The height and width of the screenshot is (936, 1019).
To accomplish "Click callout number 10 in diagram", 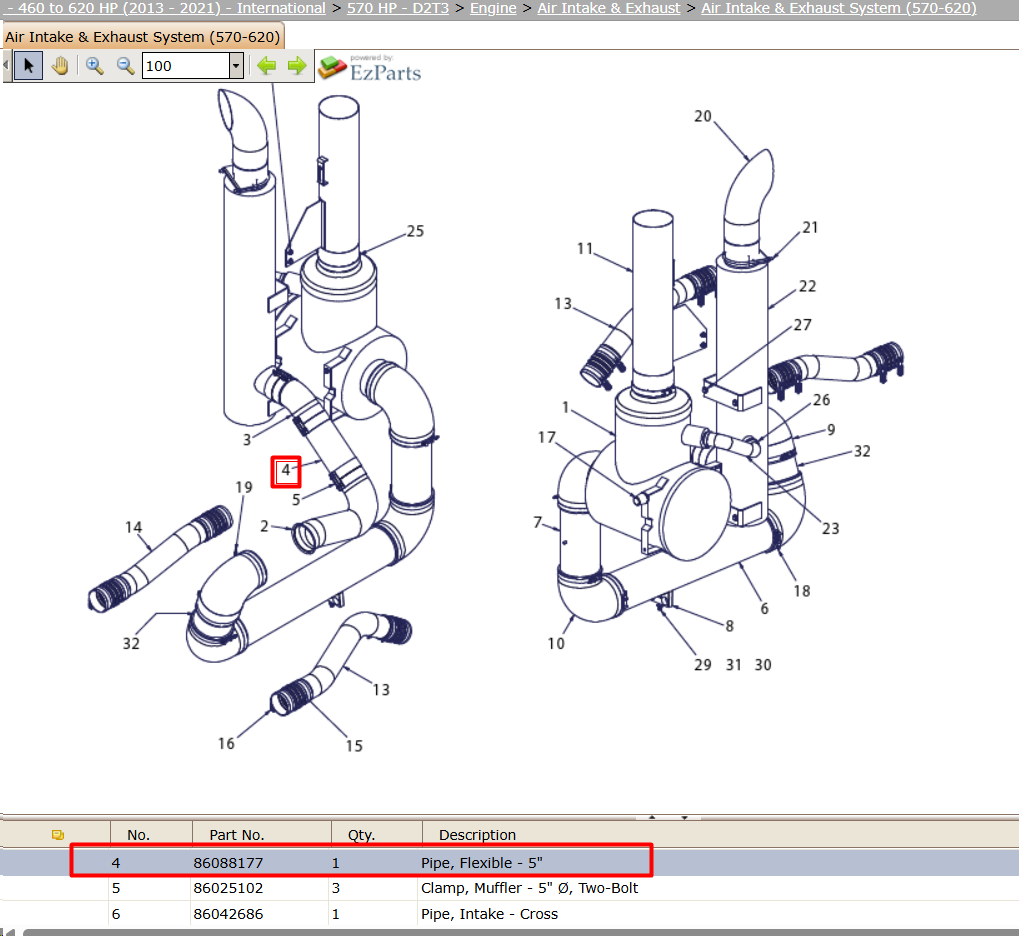I will pos(556,644).
